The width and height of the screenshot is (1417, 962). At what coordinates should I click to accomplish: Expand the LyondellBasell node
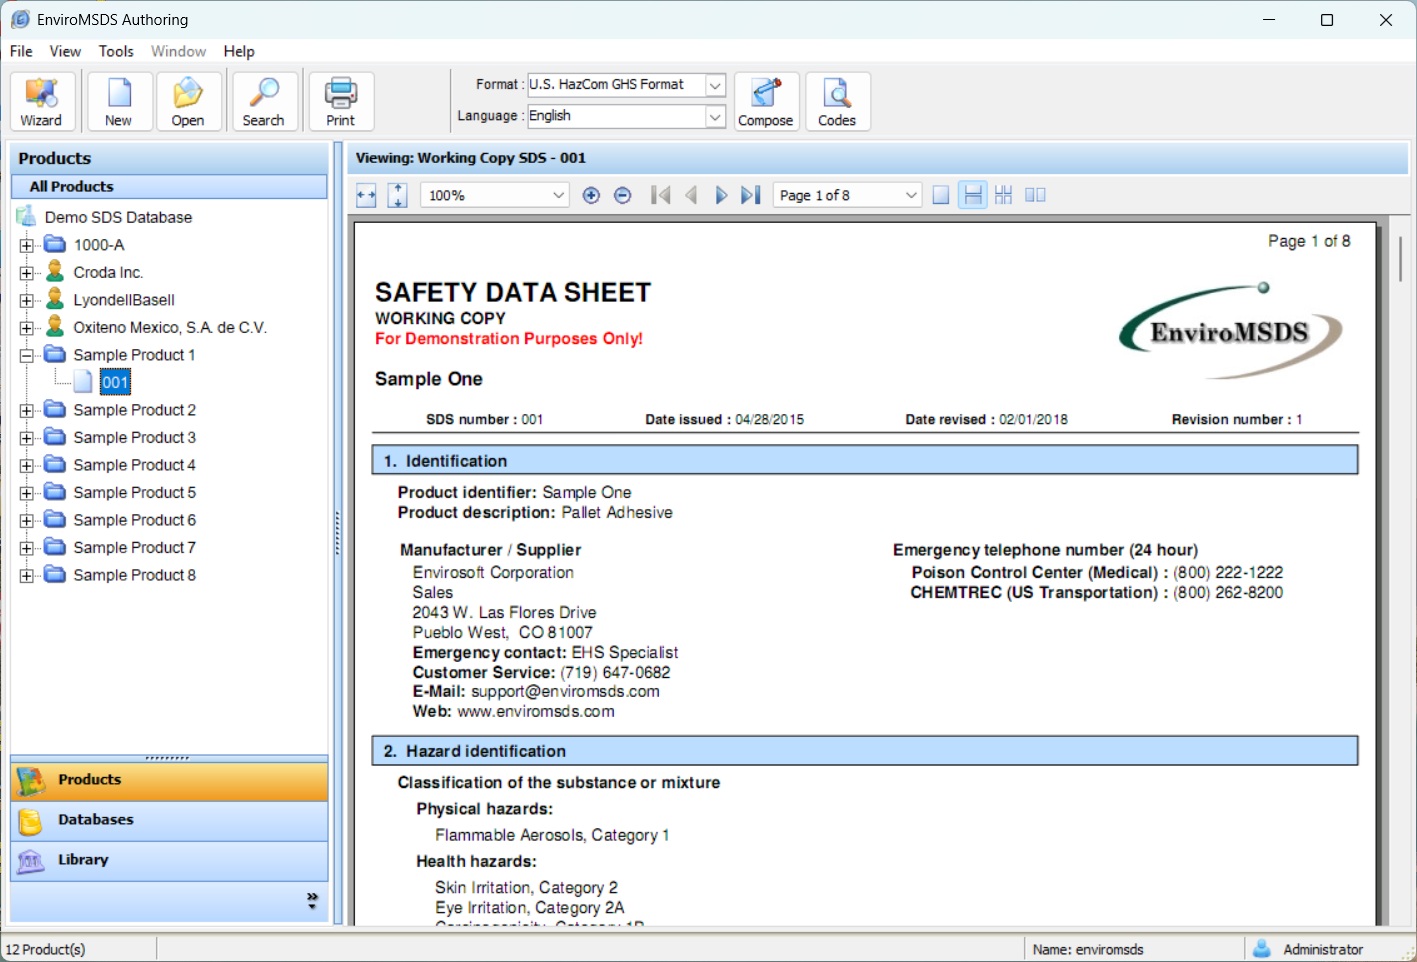click(27, 300)
